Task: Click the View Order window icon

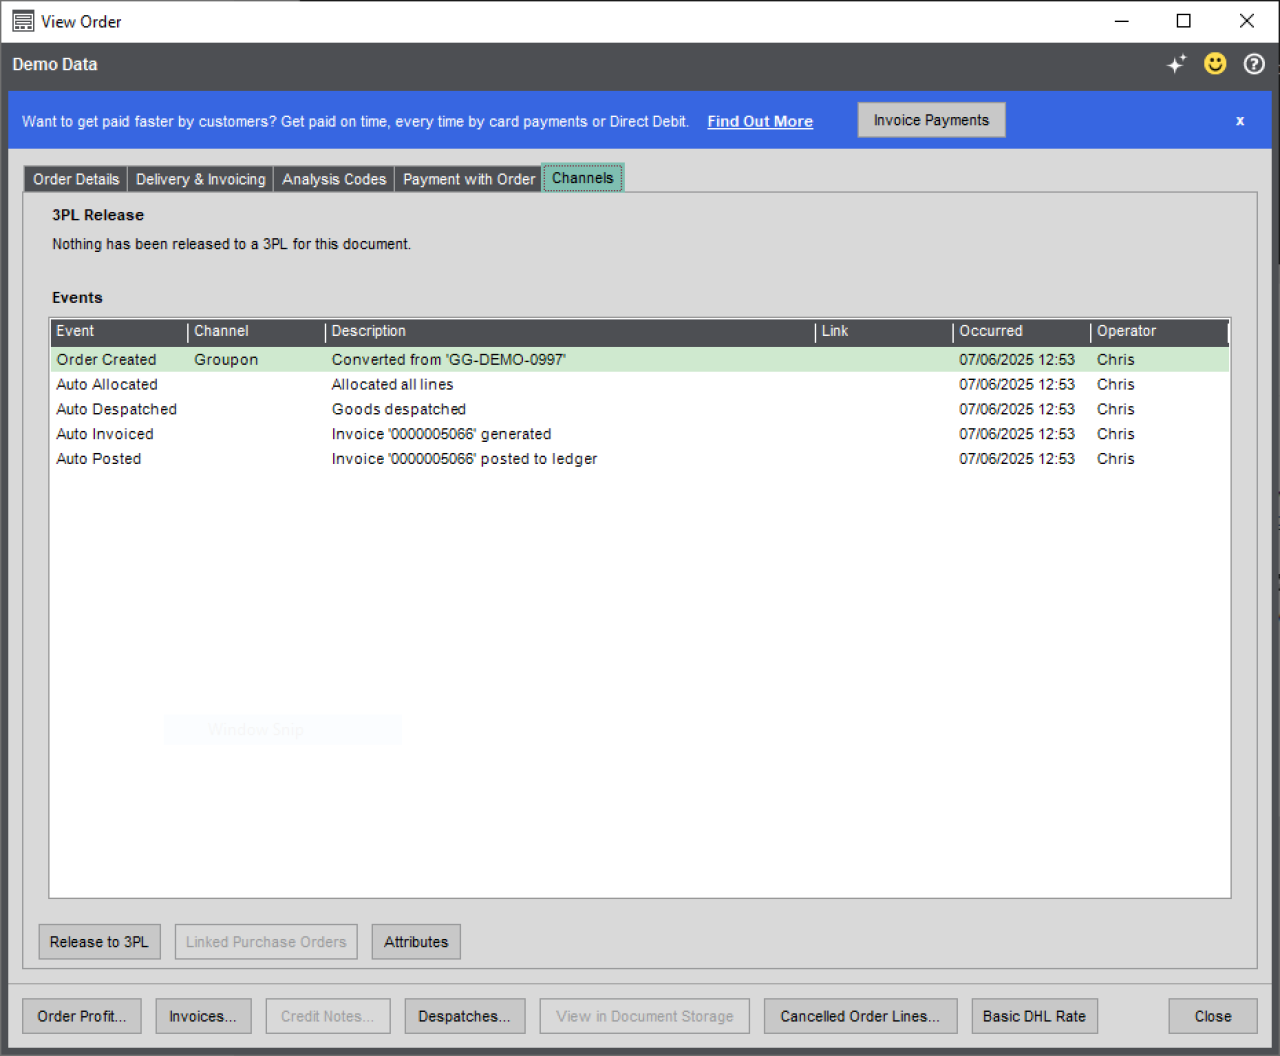Action: (x=23, y=21)
